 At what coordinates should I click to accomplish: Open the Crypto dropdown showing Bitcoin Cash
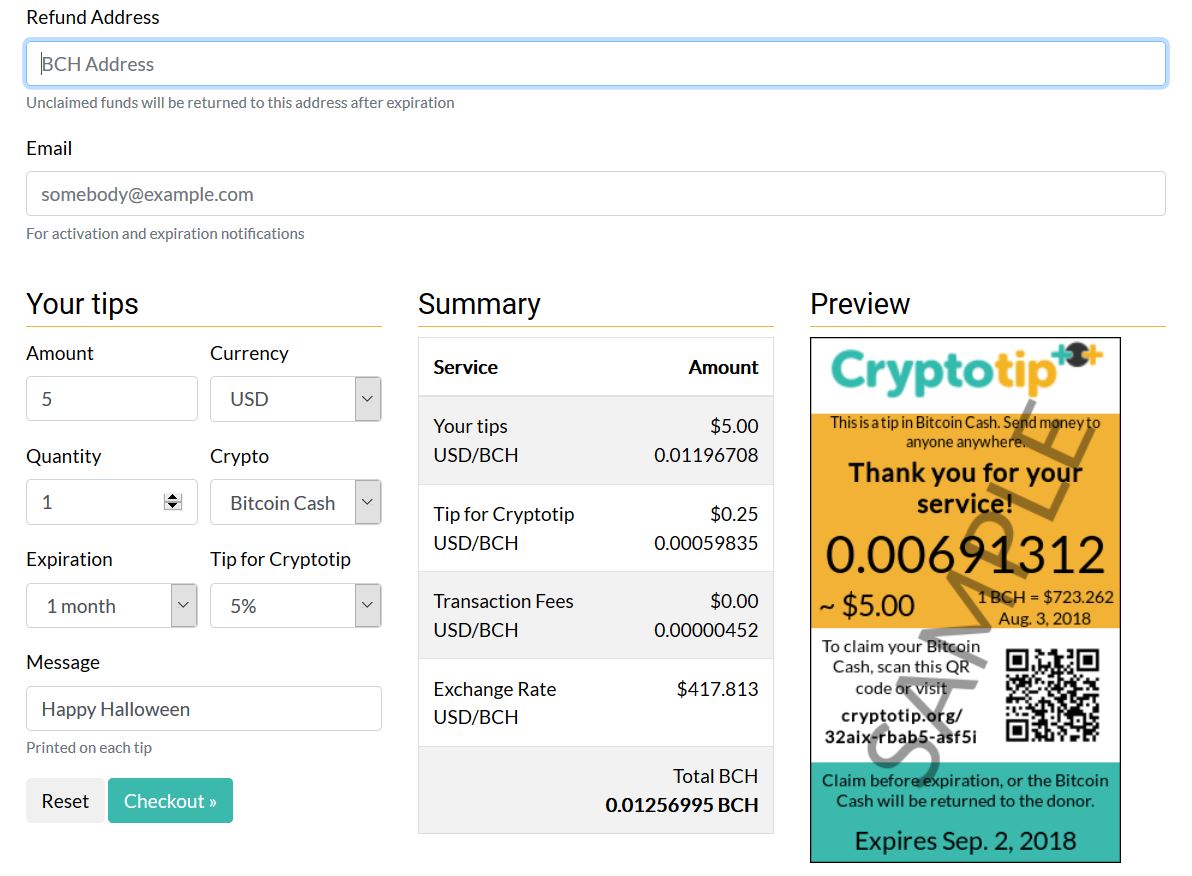click(296, 502)
